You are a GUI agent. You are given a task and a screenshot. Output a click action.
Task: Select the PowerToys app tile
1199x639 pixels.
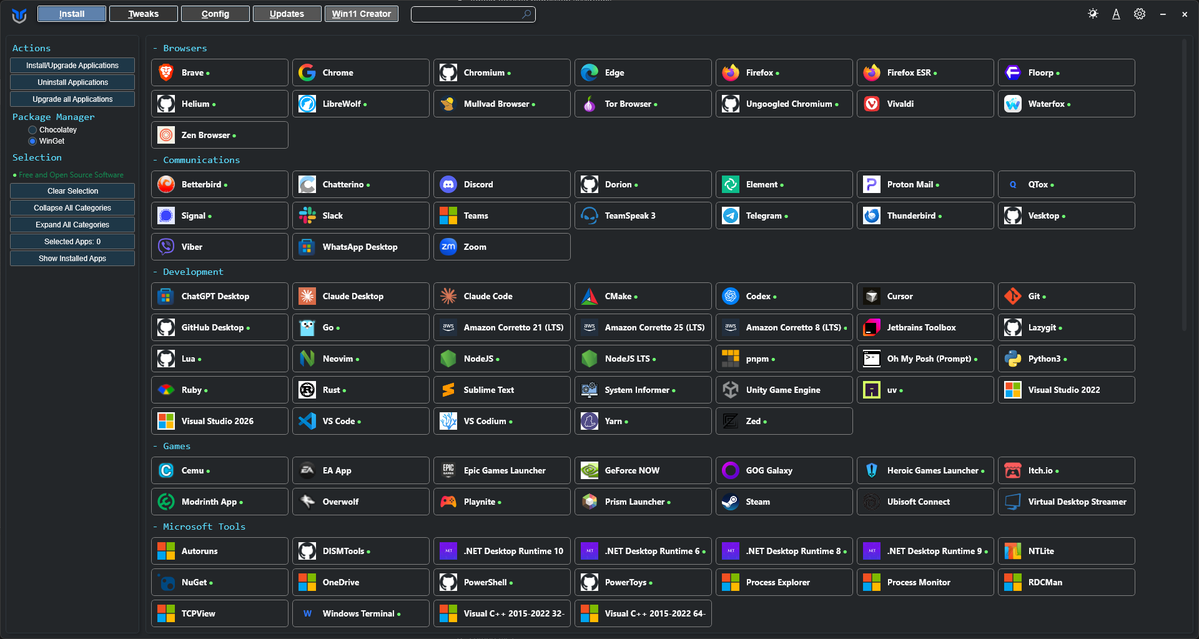(642, 582)
